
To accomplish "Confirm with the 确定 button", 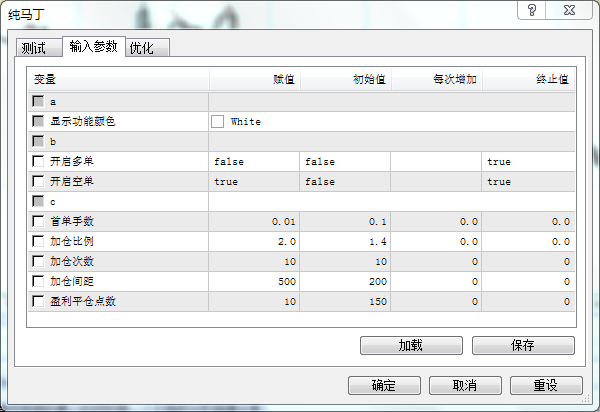I will click(x=384, y=385).
